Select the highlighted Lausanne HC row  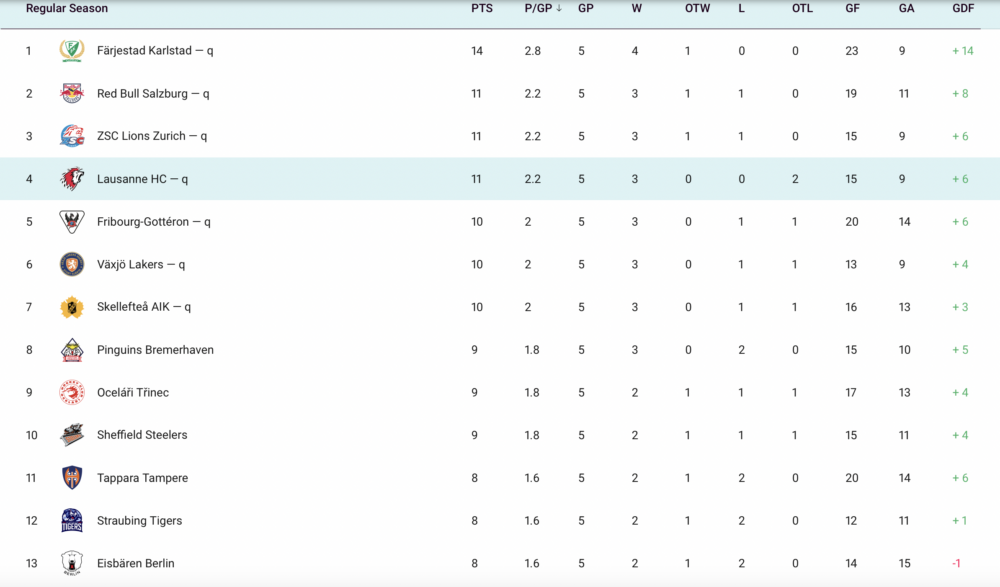pos(500,179)
